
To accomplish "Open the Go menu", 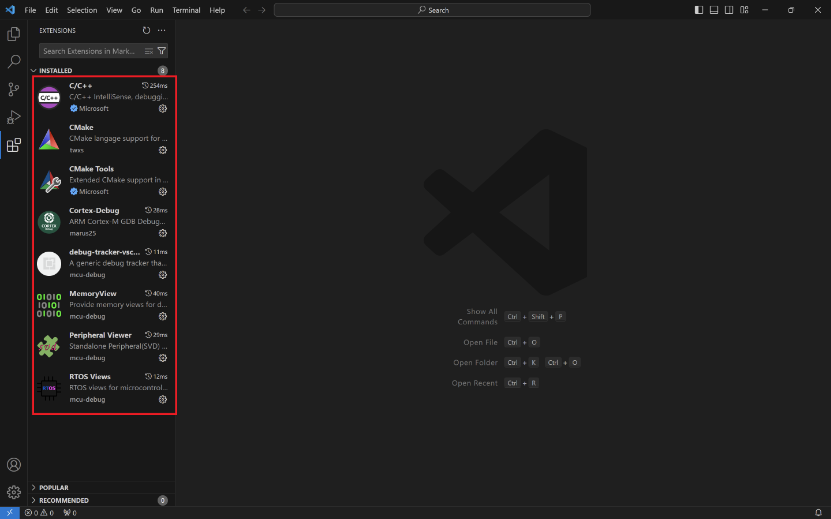I will tap(136, 10).
